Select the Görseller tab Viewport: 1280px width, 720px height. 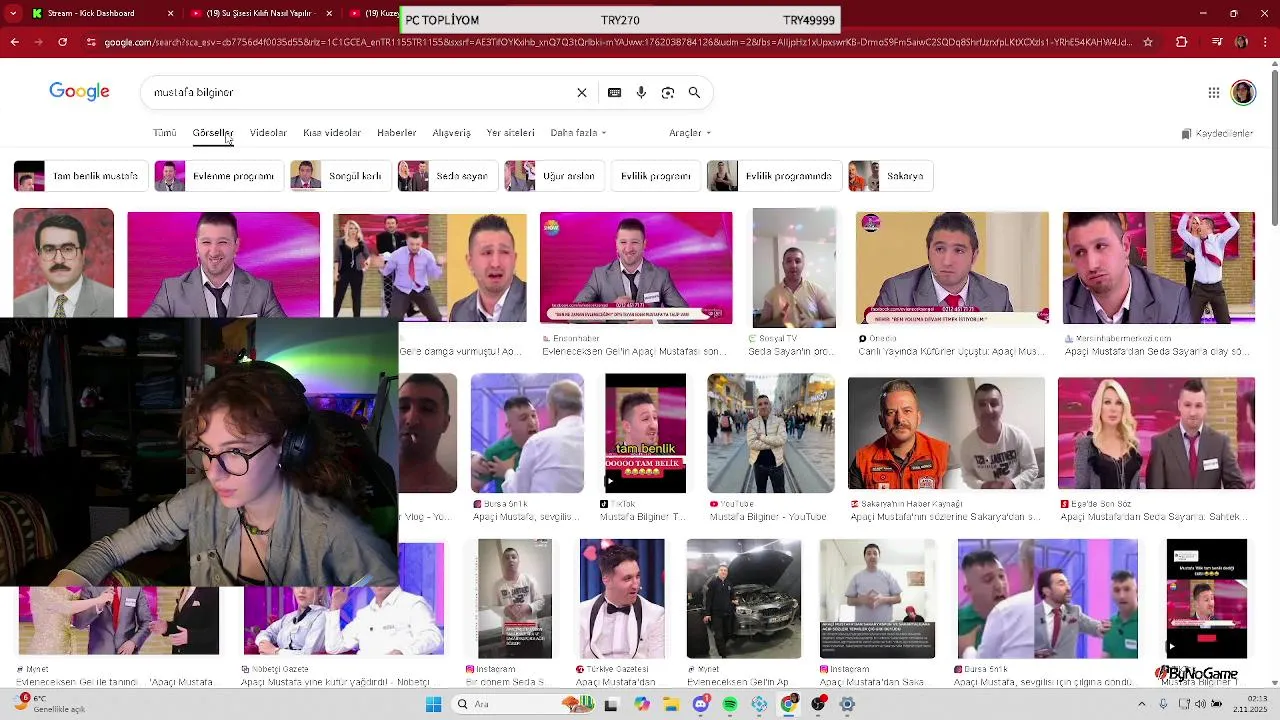point(212,133)
